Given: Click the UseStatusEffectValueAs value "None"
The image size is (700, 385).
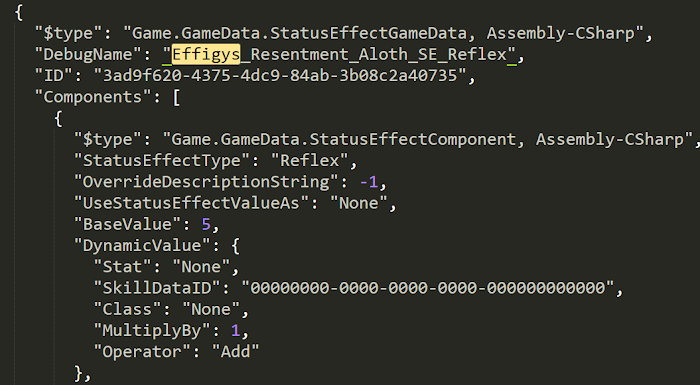Looking at the screenshot, I should (x=358, y=203).
